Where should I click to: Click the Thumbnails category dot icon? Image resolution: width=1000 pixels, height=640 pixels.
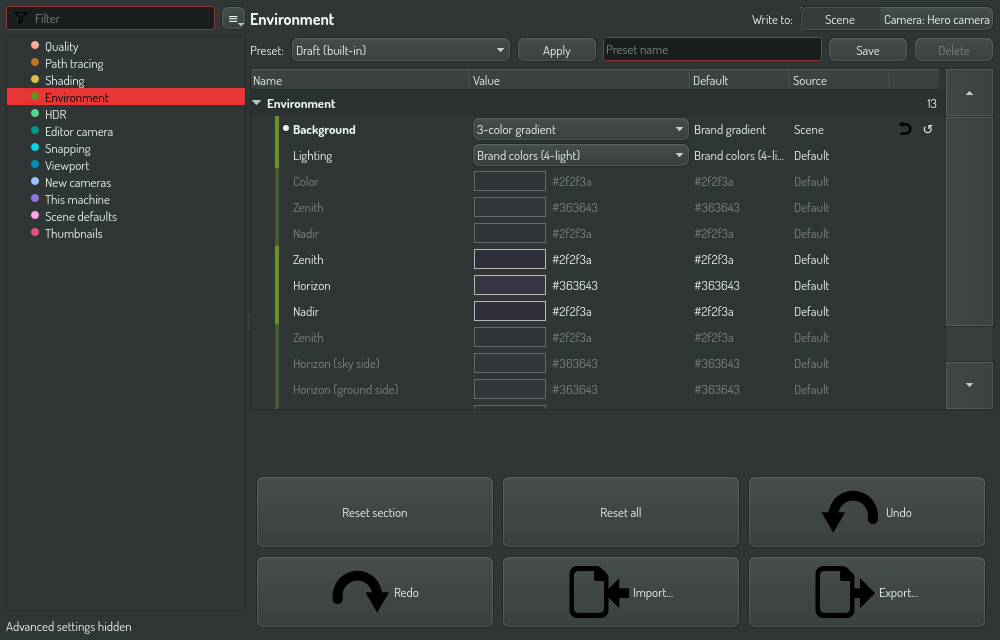pyautogui.click(x=35, y=233)
